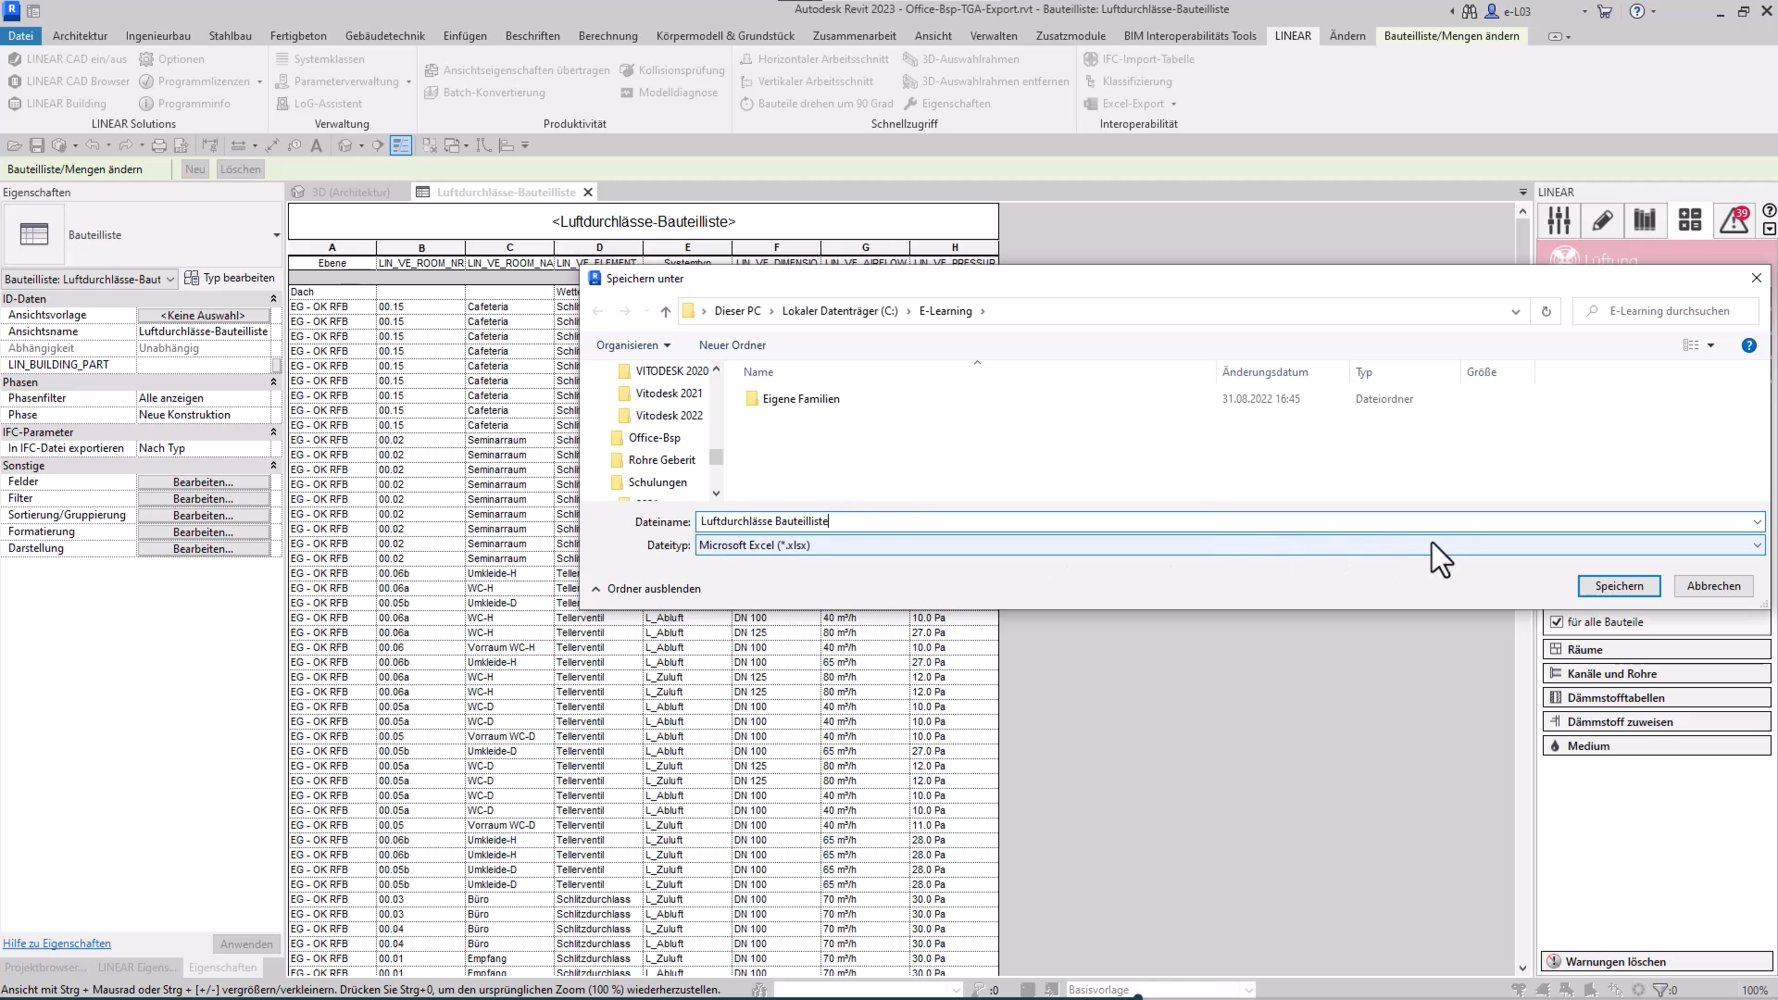
Task: Toggle the für alle Bauteile checkbox
Action: click(x=1557, y=621)
